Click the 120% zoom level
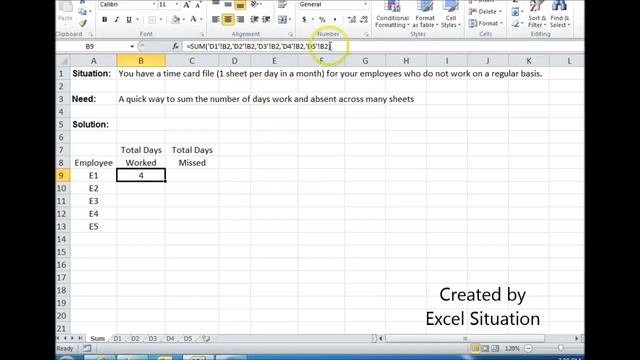Viewport: 640px width, 360px height. pyautogui.click(x=512, y=349)
